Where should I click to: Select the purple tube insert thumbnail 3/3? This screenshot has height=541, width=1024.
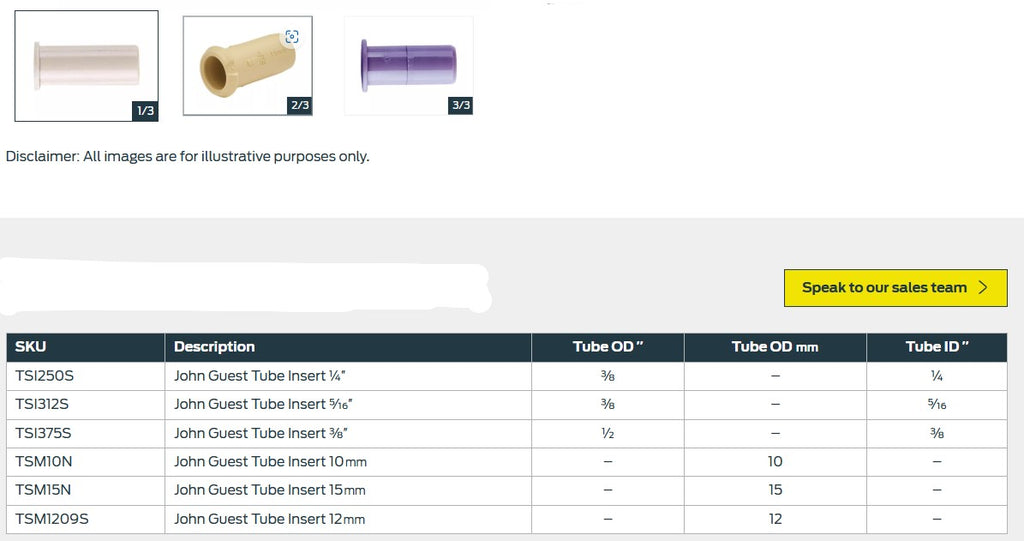pyautogui.click(x=409, y=65)
